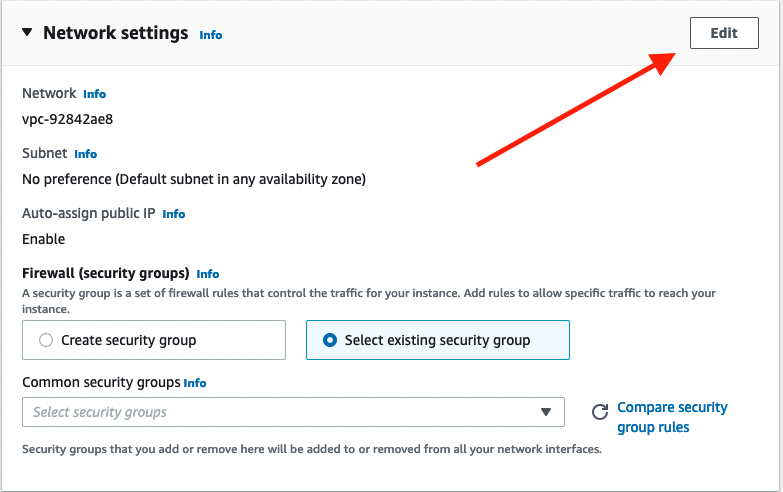
Task: Click the Firewall (security groups) heading
Action: click(x=106, y=273)
